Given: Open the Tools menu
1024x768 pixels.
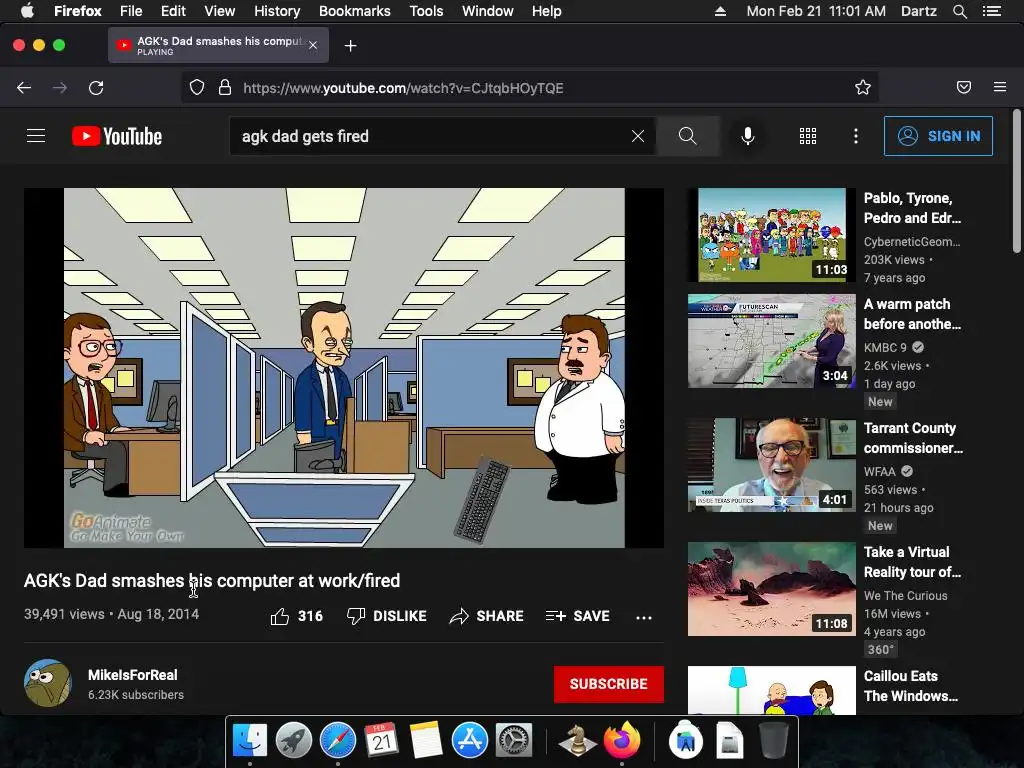Looking at the screenshot, I should click(x=426, y=11).
